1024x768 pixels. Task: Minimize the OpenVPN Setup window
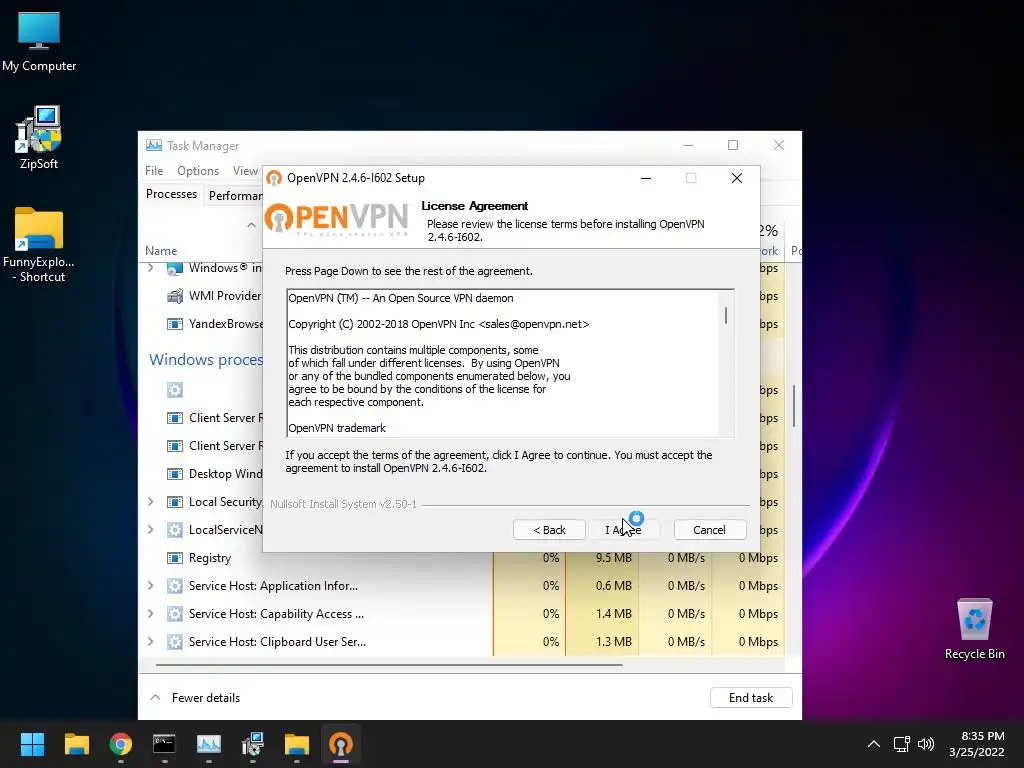coord(646,178)
